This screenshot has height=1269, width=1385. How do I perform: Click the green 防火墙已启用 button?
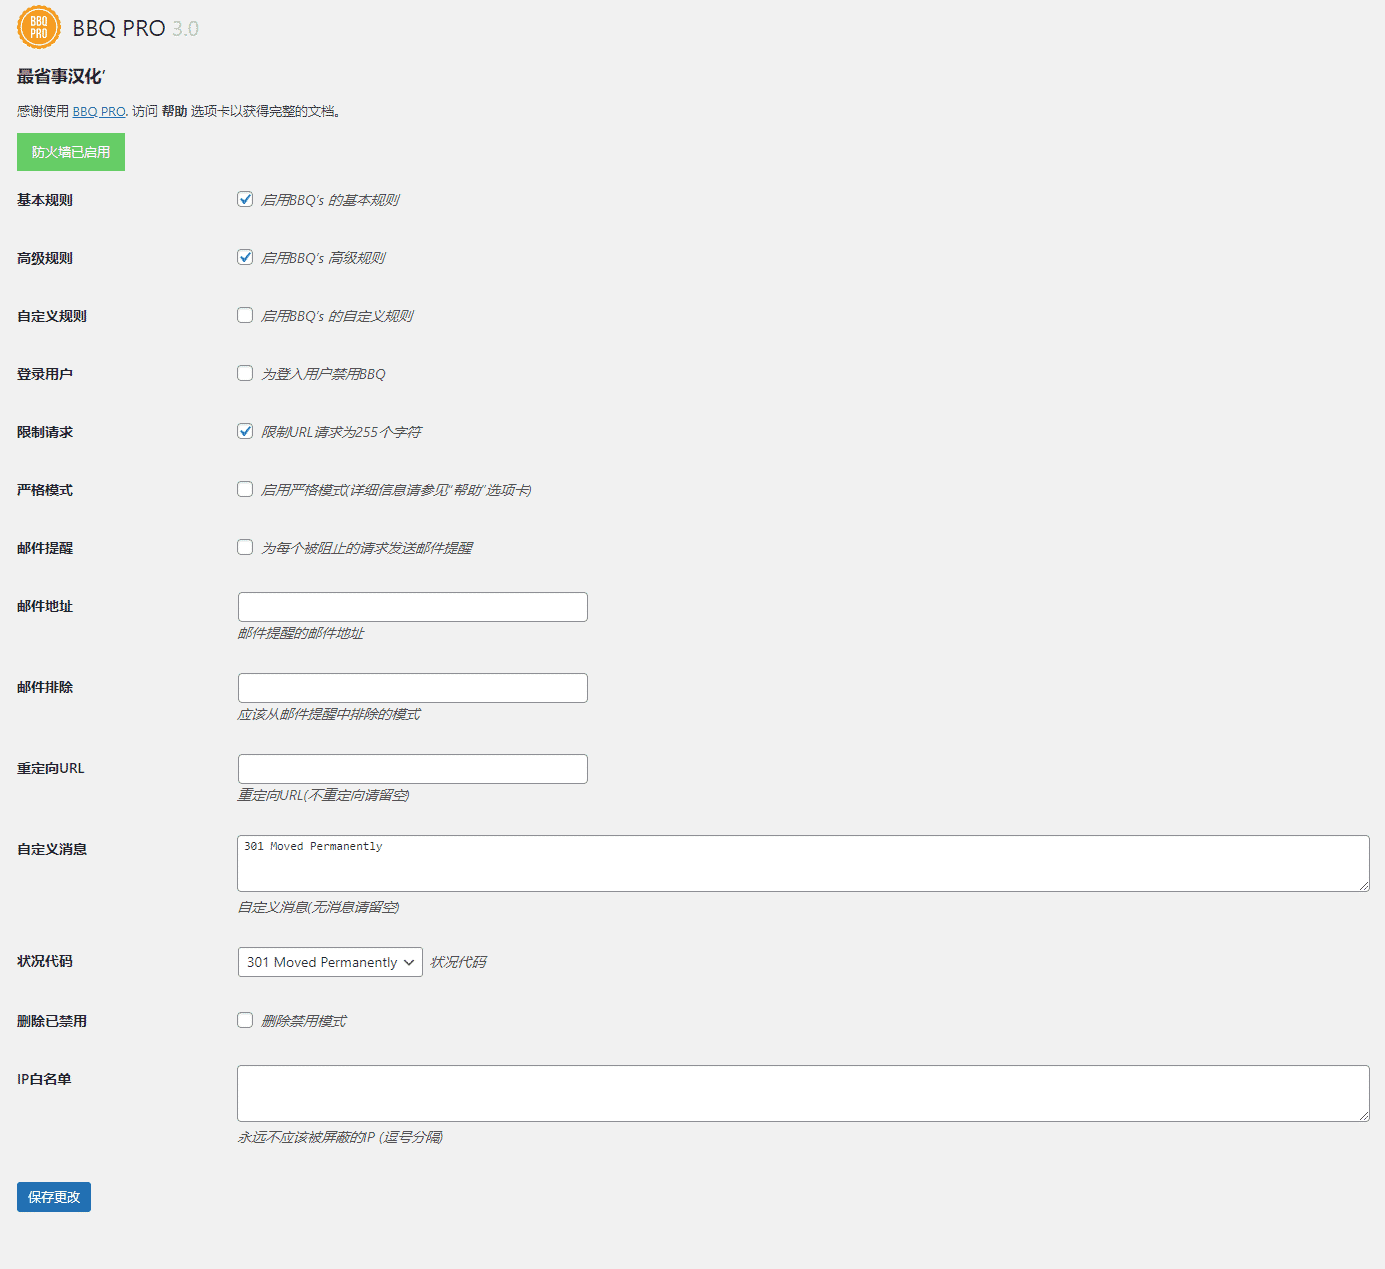tap(71, 152)
